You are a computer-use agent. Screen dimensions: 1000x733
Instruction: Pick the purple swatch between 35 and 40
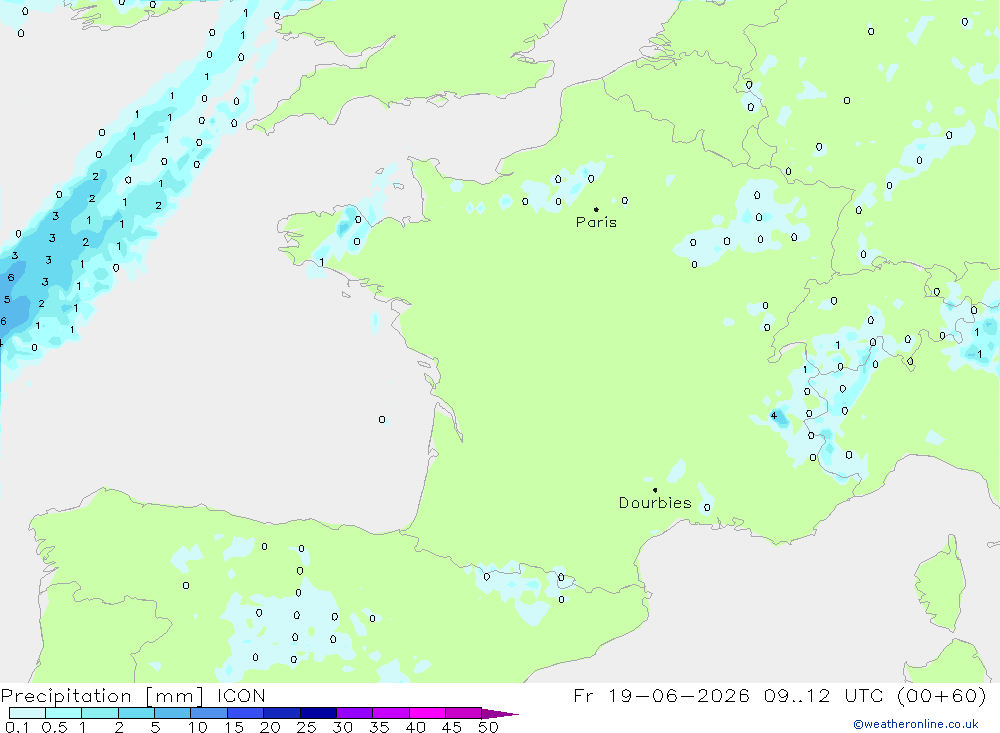(391, 713)
